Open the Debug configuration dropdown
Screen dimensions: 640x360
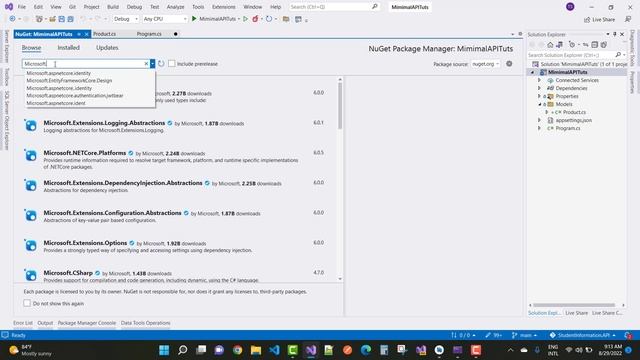pos(125,19)
